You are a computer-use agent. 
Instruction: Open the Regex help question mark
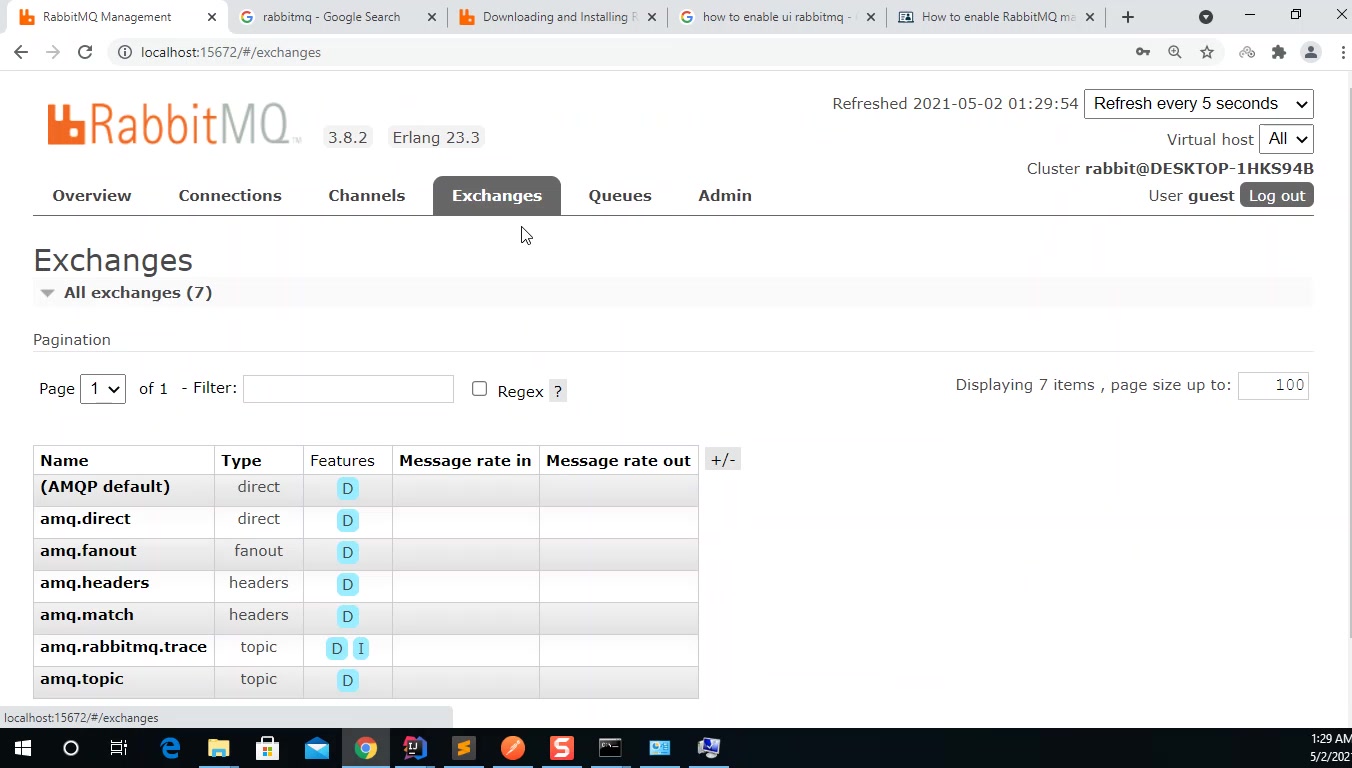(x=558, y=391)
